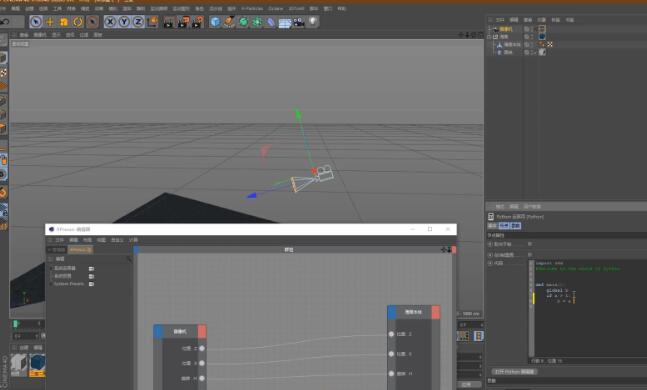Click third highlighted Python tag attribute tab
The image size is (647, 390).
click(516, 226)
